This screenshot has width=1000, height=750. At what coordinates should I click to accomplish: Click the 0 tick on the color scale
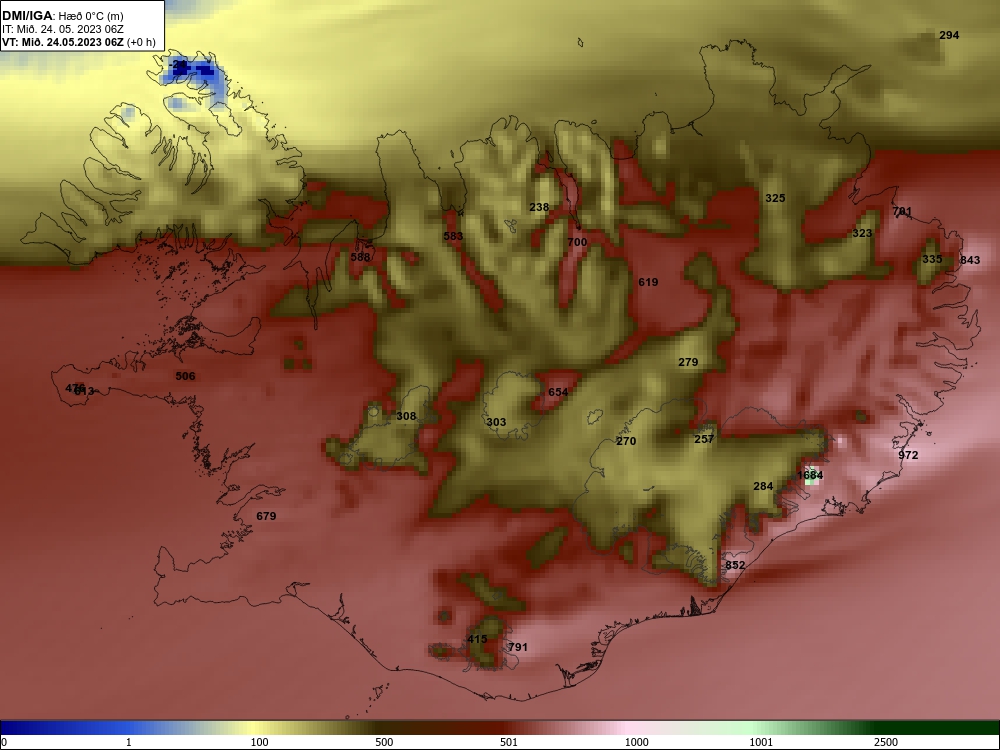pos(4,742)
